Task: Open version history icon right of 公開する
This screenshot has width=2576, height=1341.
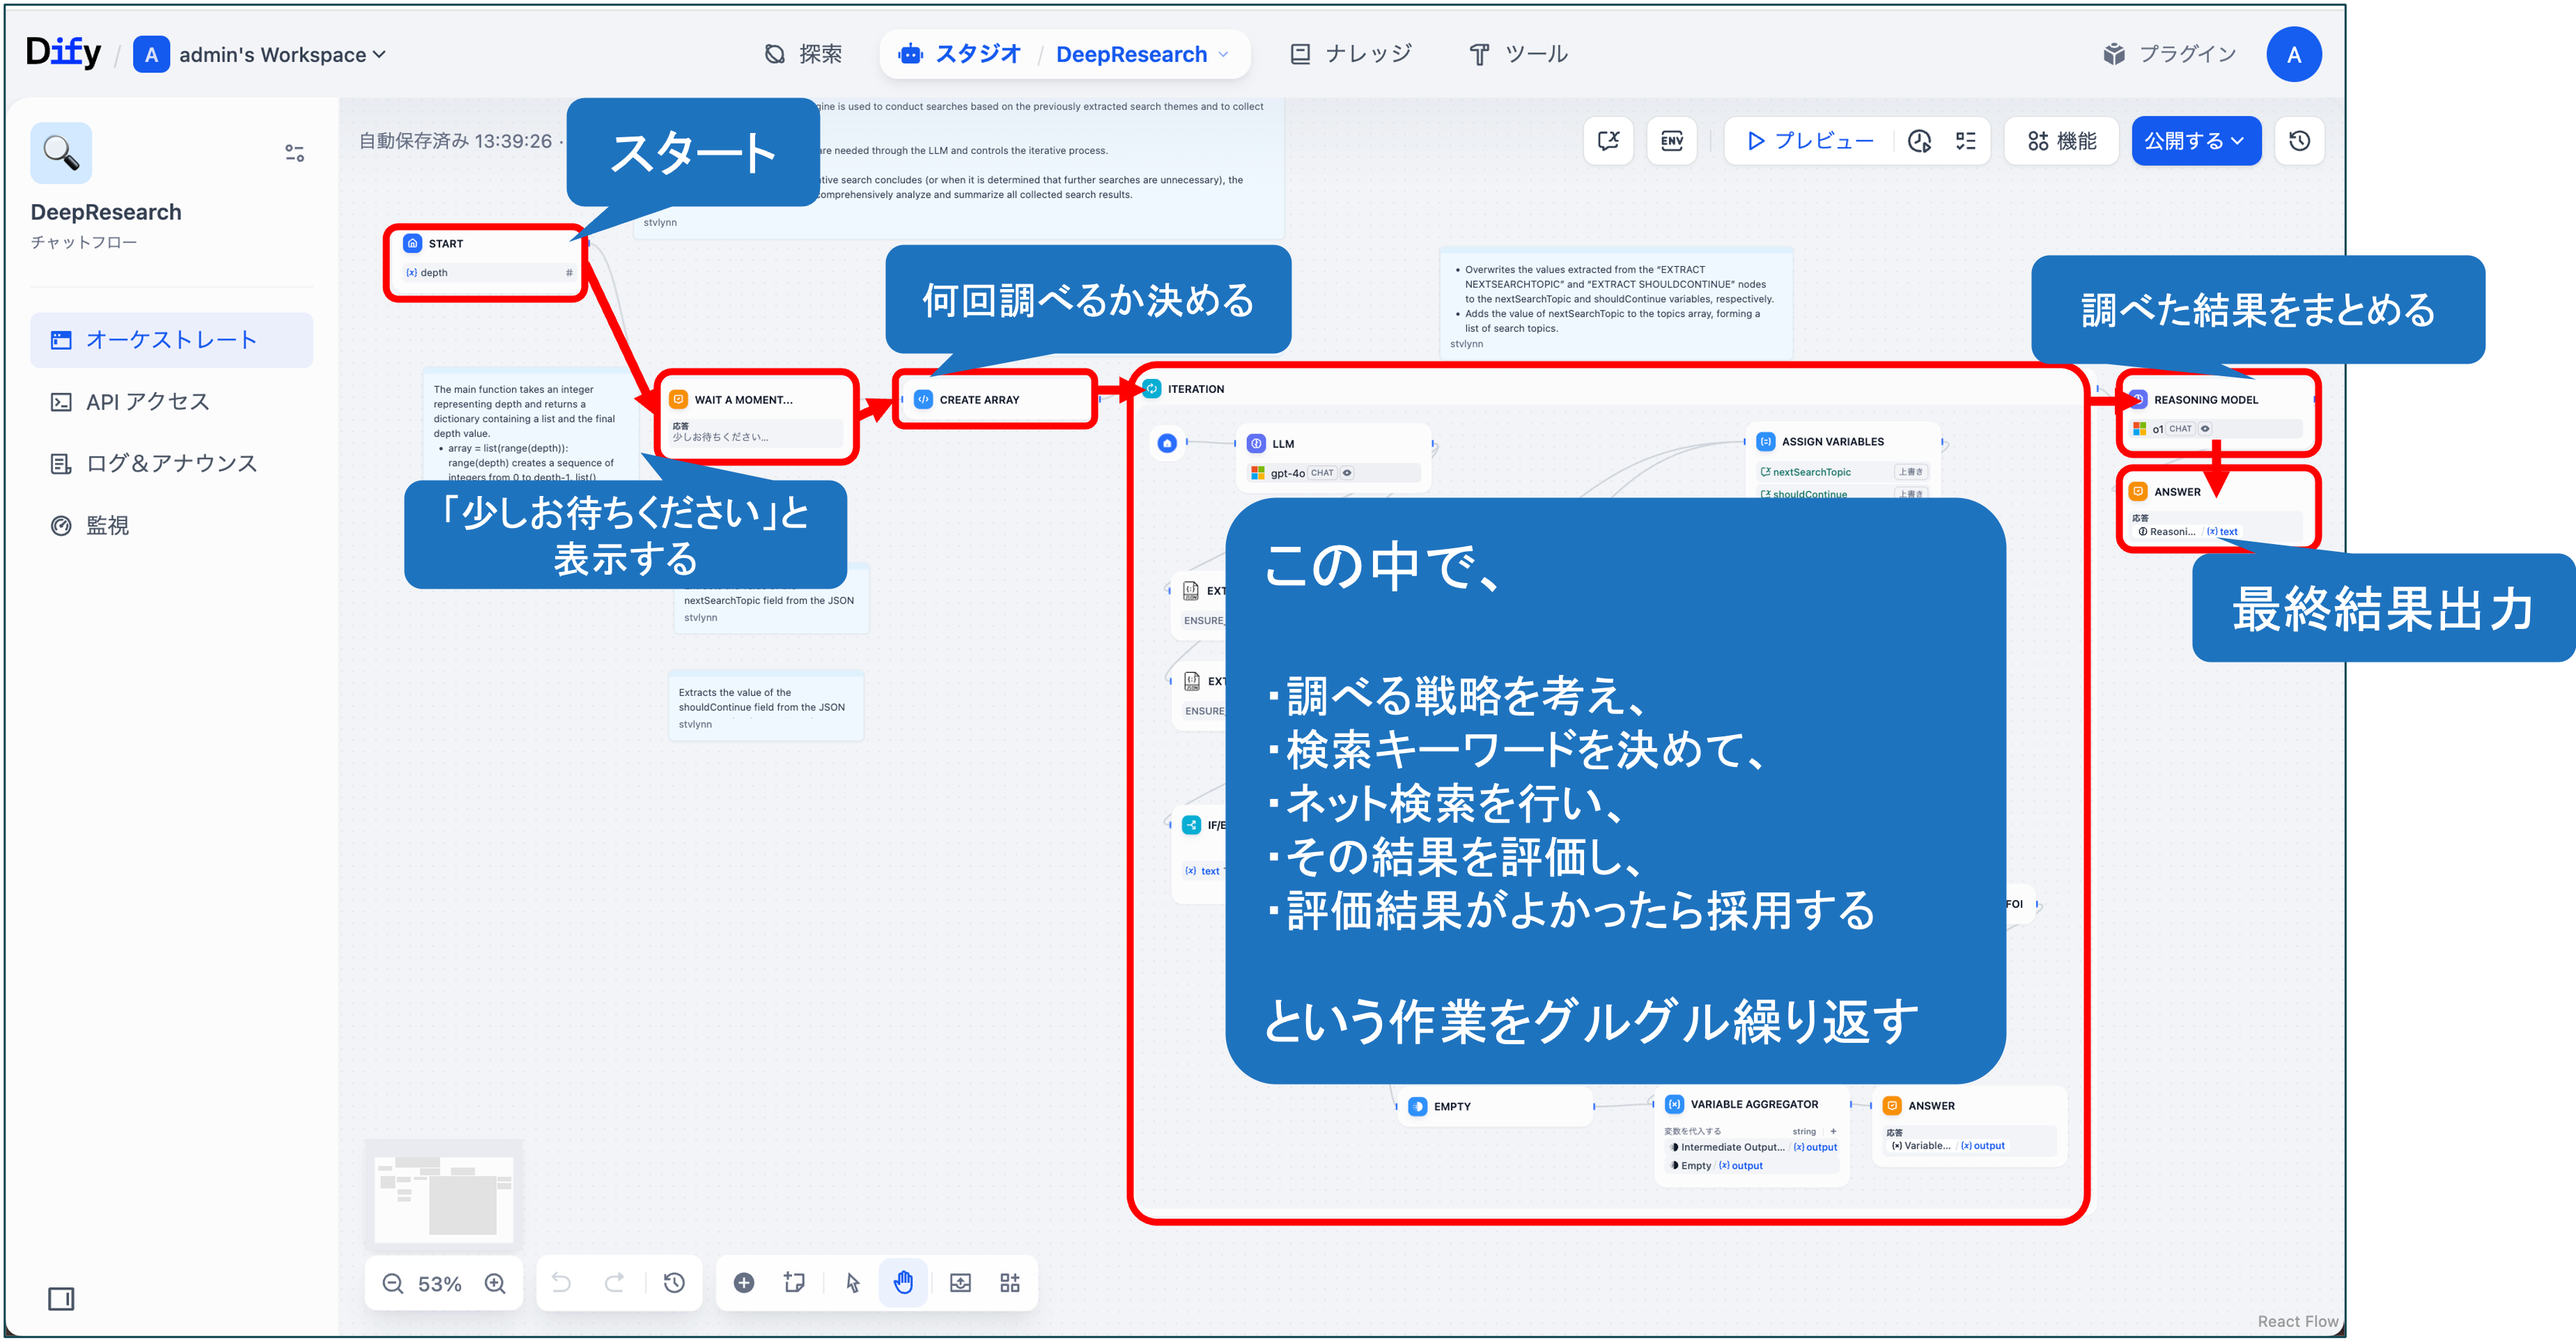Action: (x=2299, y=141)
